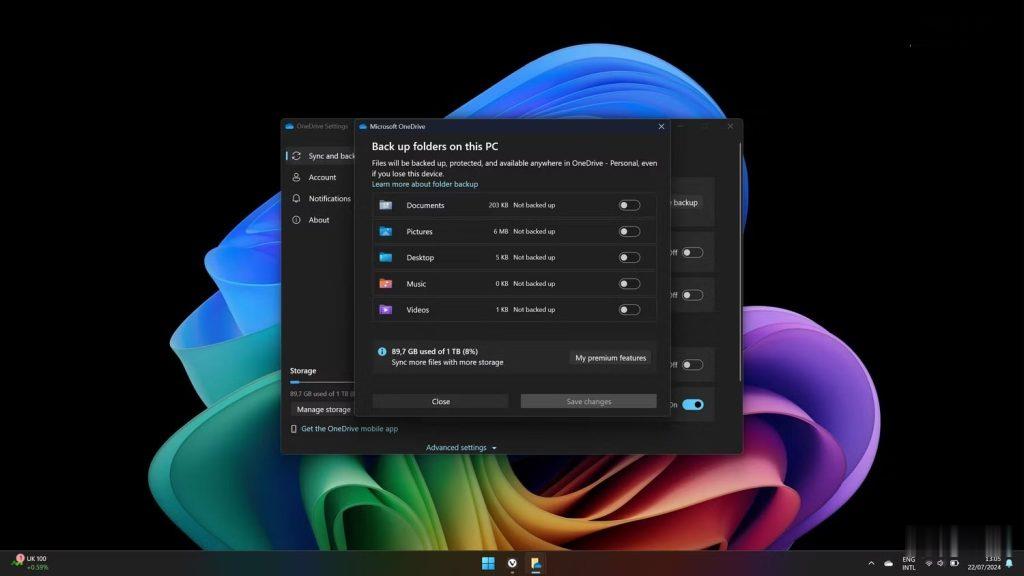
Task: Click Not backed up status in the Videos row
Action: [534, 310]
